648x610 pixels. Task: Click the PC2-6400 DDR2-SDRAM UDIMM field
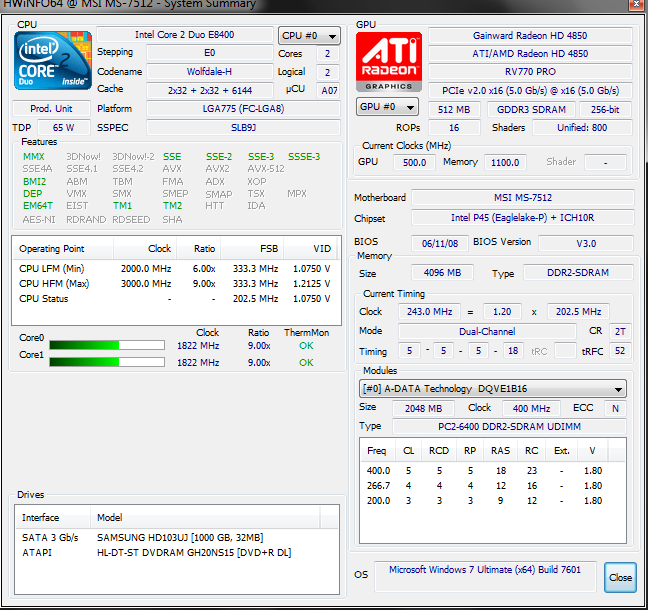point(509,427)
